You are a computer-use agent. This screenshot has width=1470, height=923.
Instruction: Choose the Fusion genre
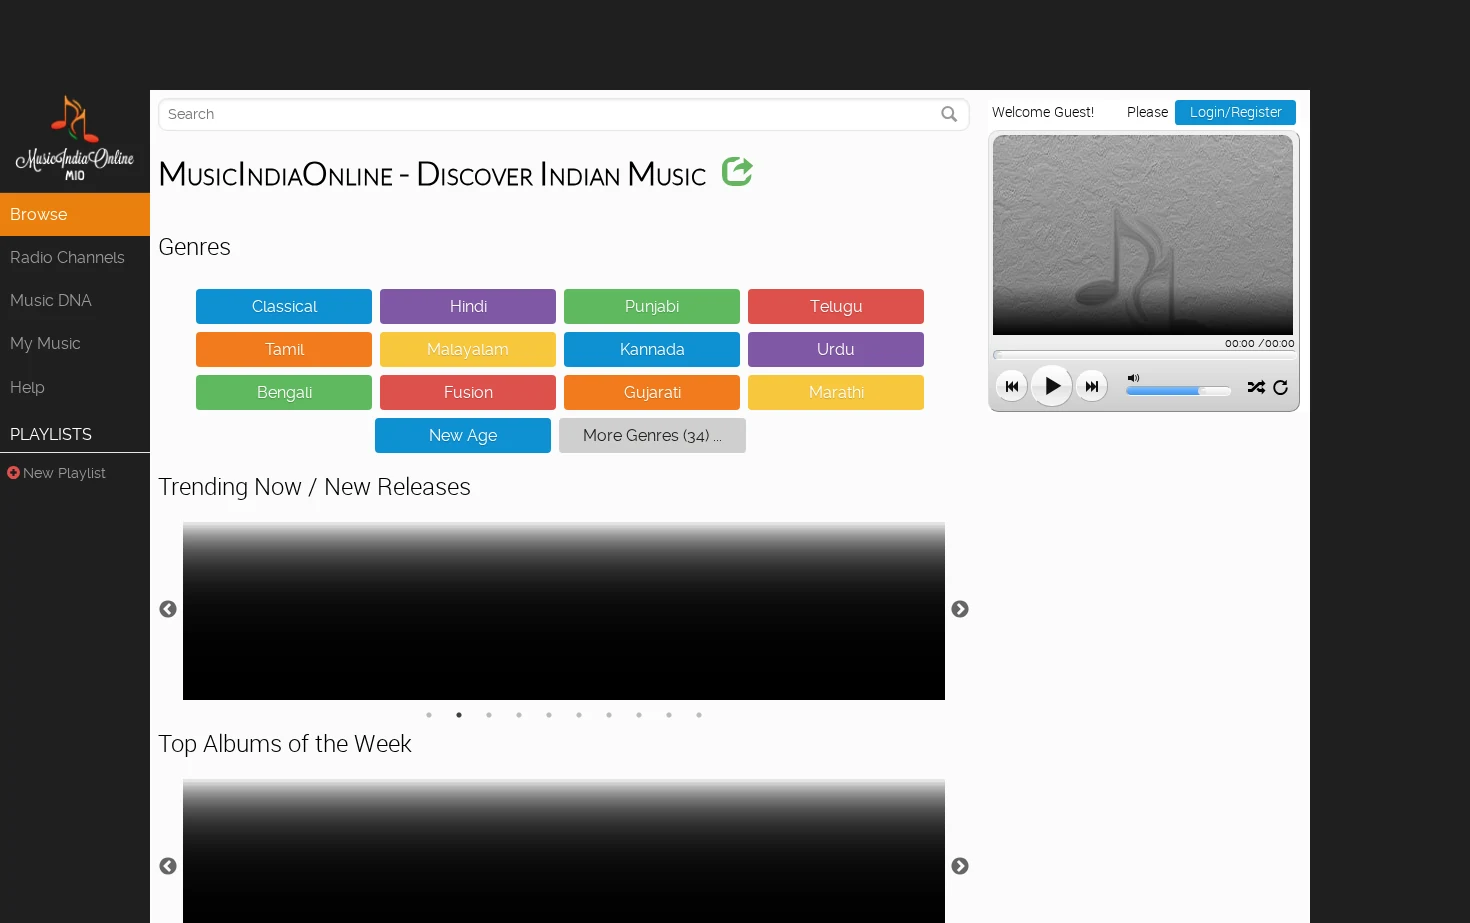tap(468, 392)
